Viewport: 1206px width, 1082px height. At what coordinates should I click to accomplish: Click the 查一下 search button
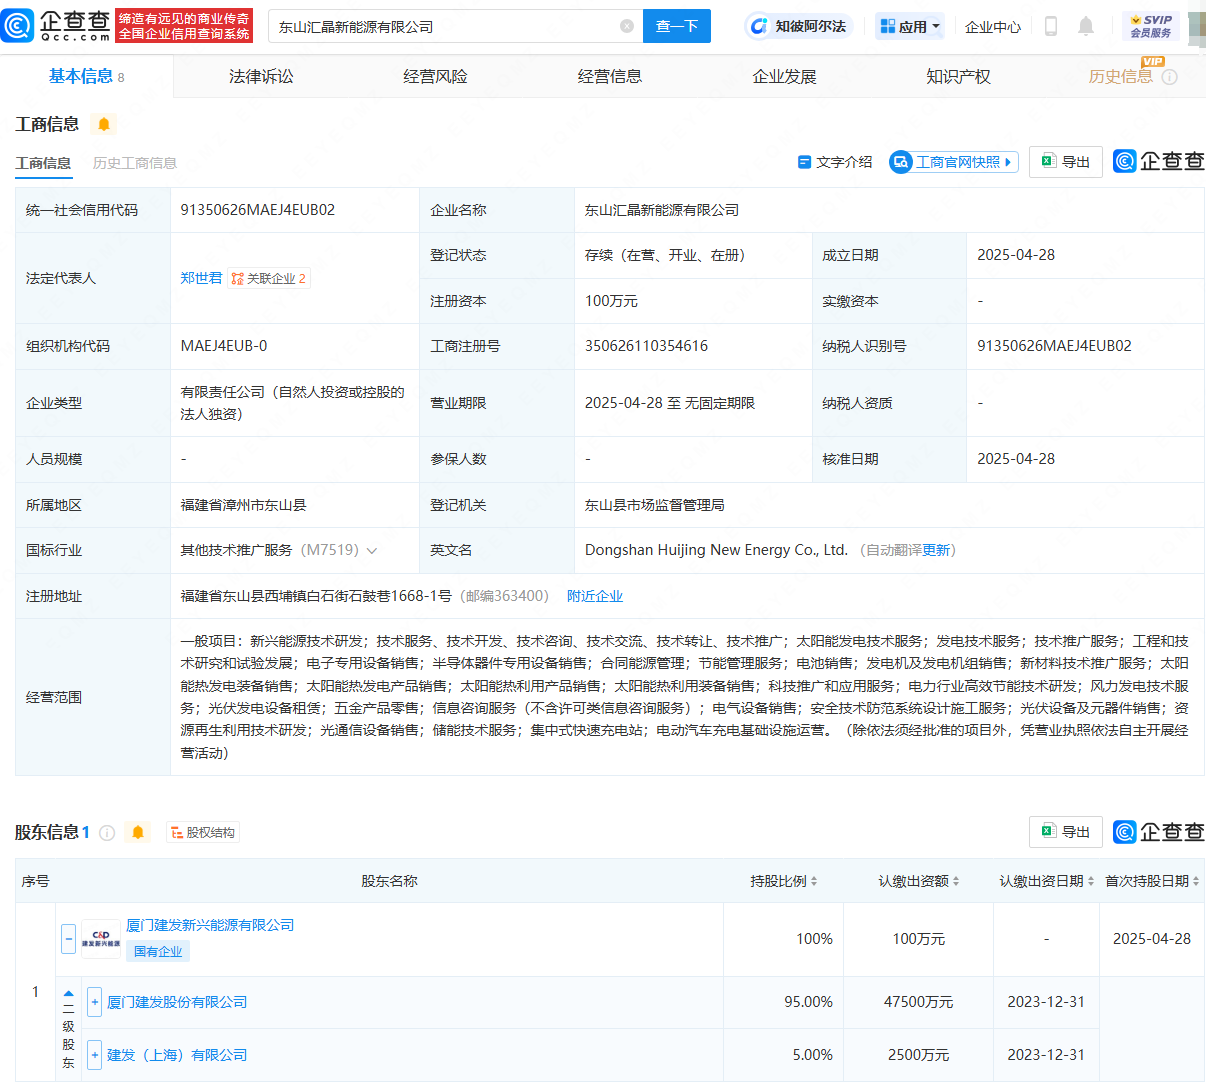(x=677, y=26)
